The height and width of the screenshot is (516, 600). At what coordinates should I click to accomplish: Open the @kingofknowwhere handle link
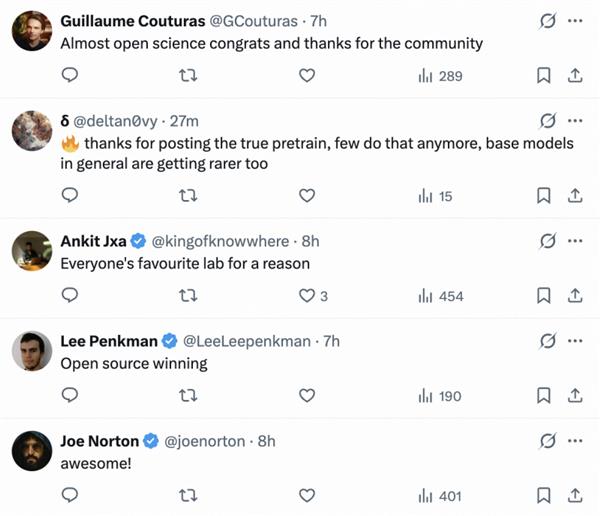click(220, 241)
